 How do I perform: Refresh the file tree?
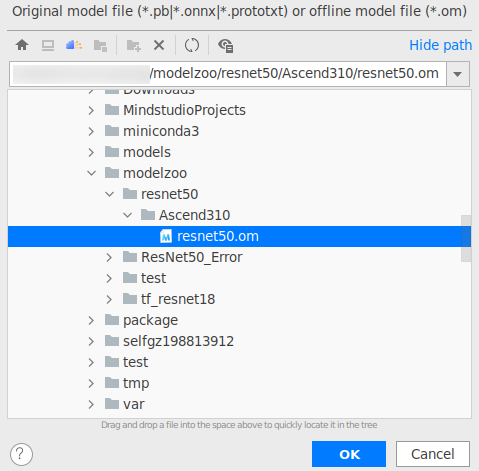click(x=192, y=45)
